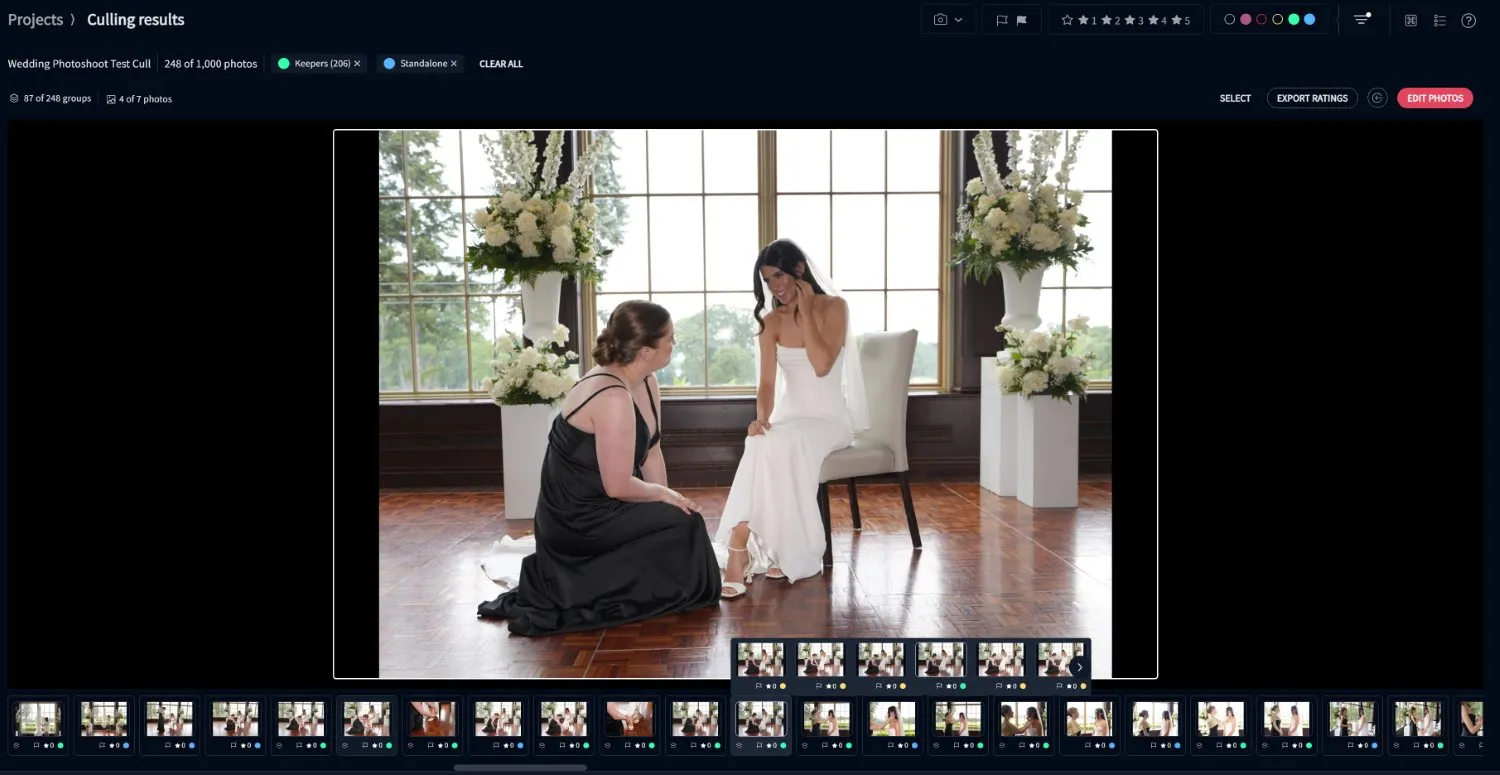Open the help question mark icon
Image resolution: width=1500 pixels, height=775 pixels.
point(1468,19)
